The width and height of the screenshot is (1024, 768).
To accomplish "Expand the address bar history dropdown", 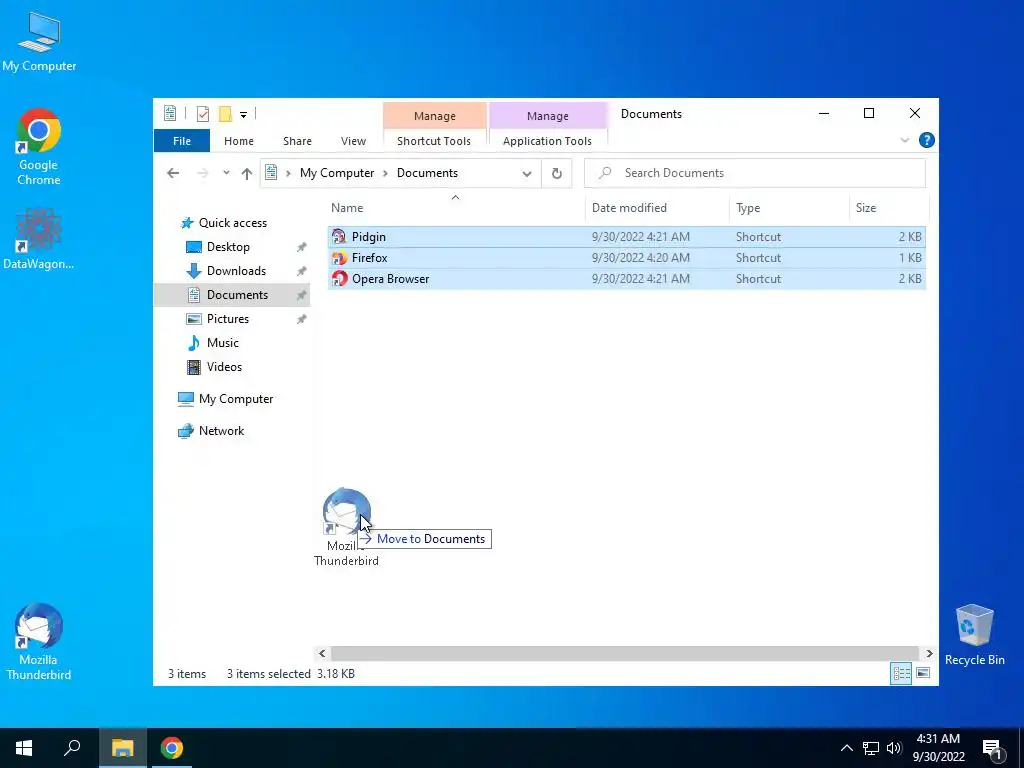I will point(526,174).
